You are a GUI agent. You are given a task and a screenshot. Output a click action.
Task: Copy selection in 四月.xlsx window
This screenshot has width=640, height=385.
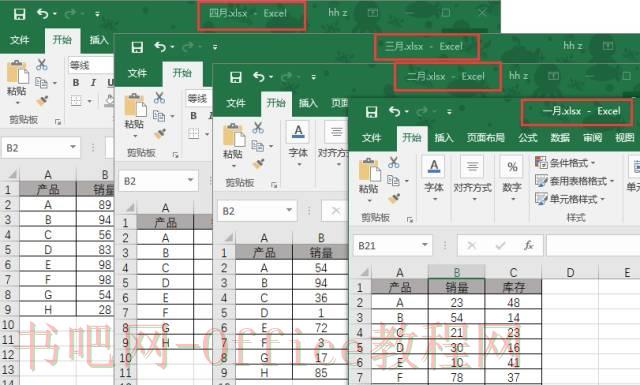[x=41, y=82]
